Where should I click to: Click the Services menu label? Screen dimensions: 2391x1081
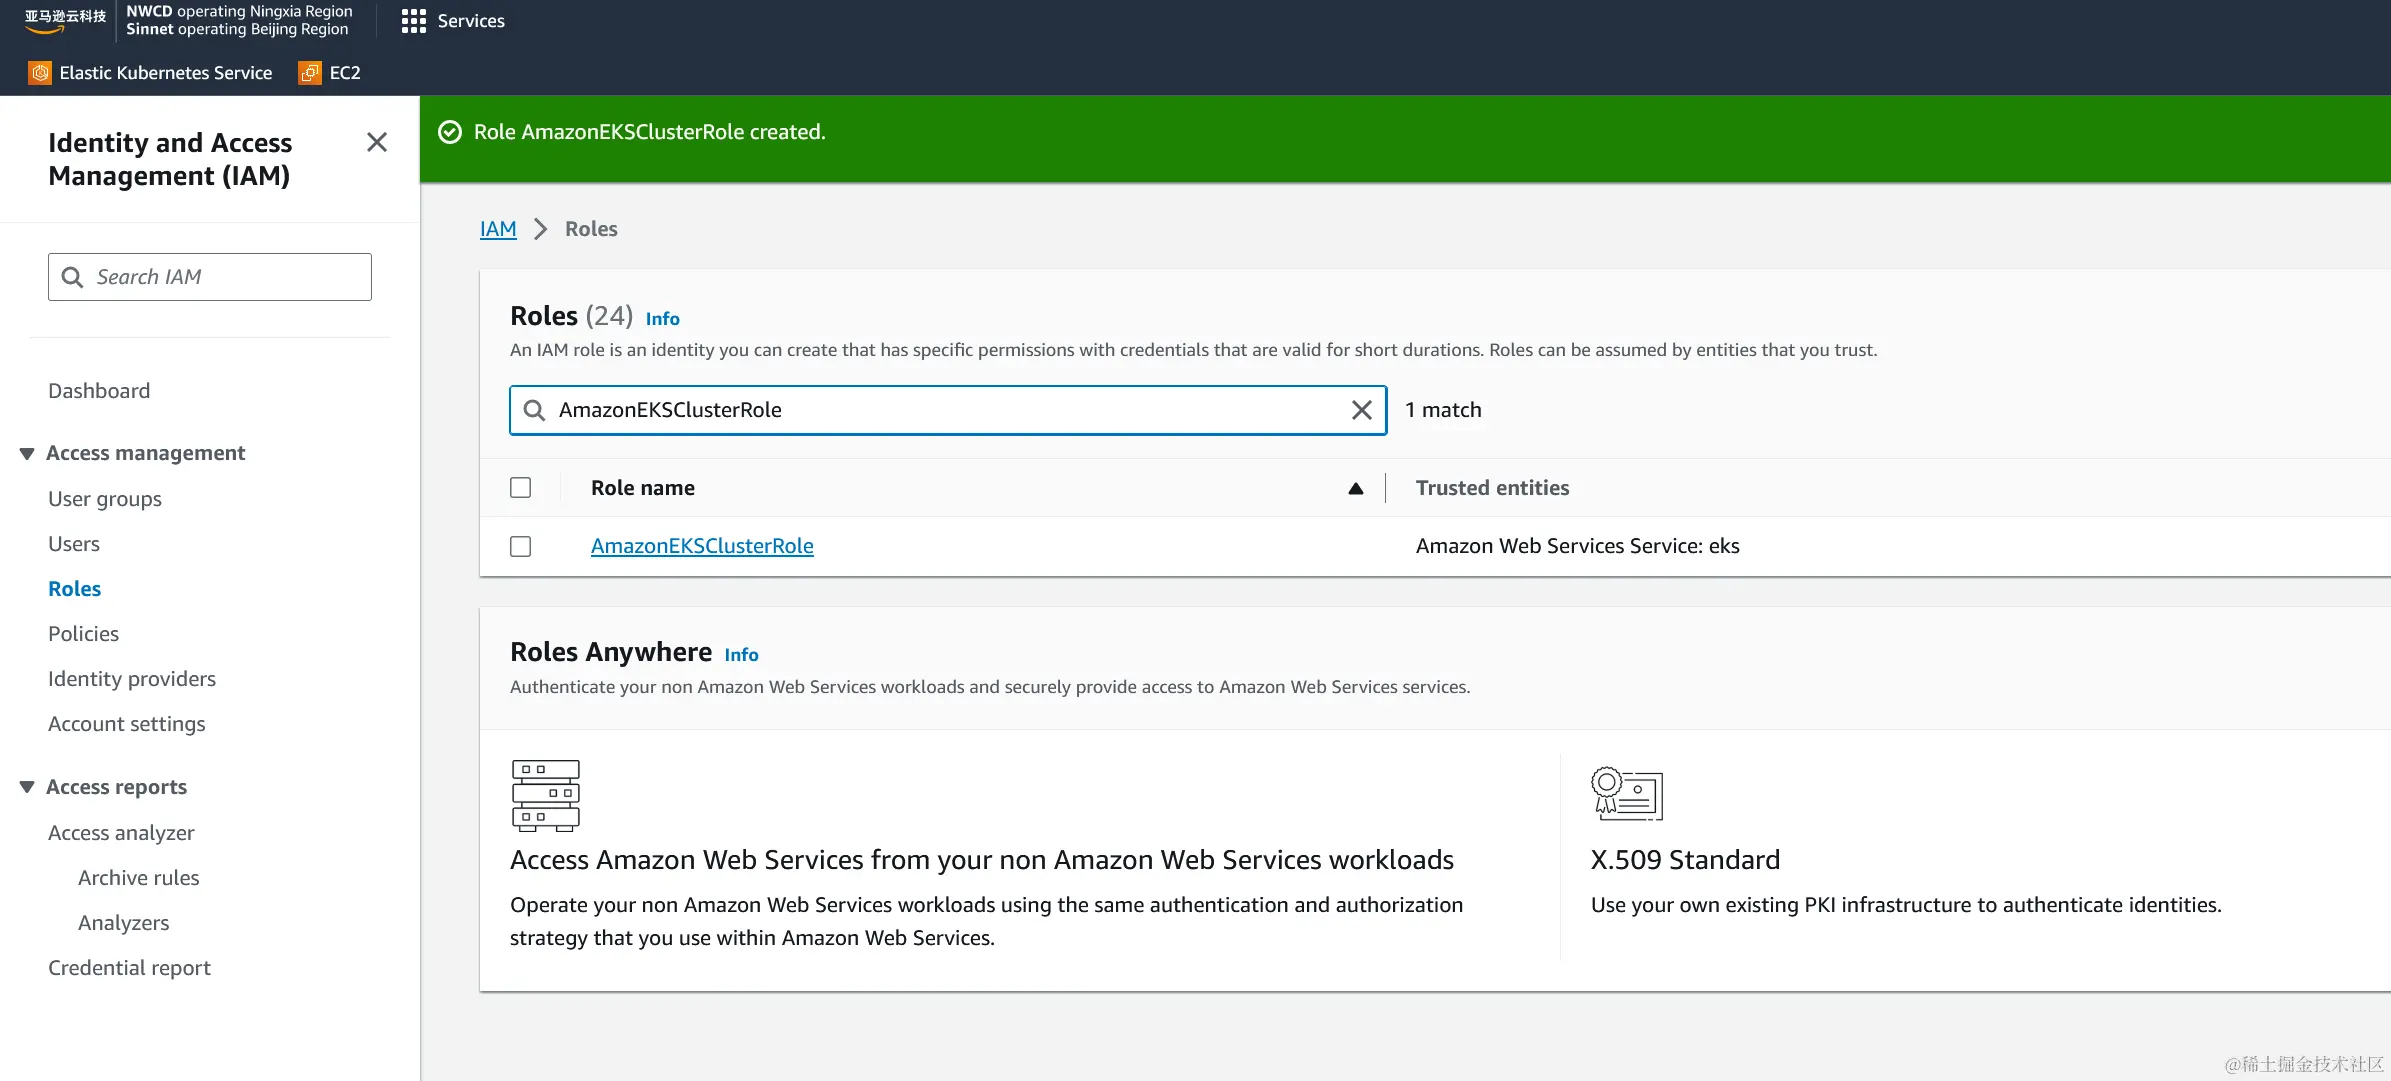471,21
